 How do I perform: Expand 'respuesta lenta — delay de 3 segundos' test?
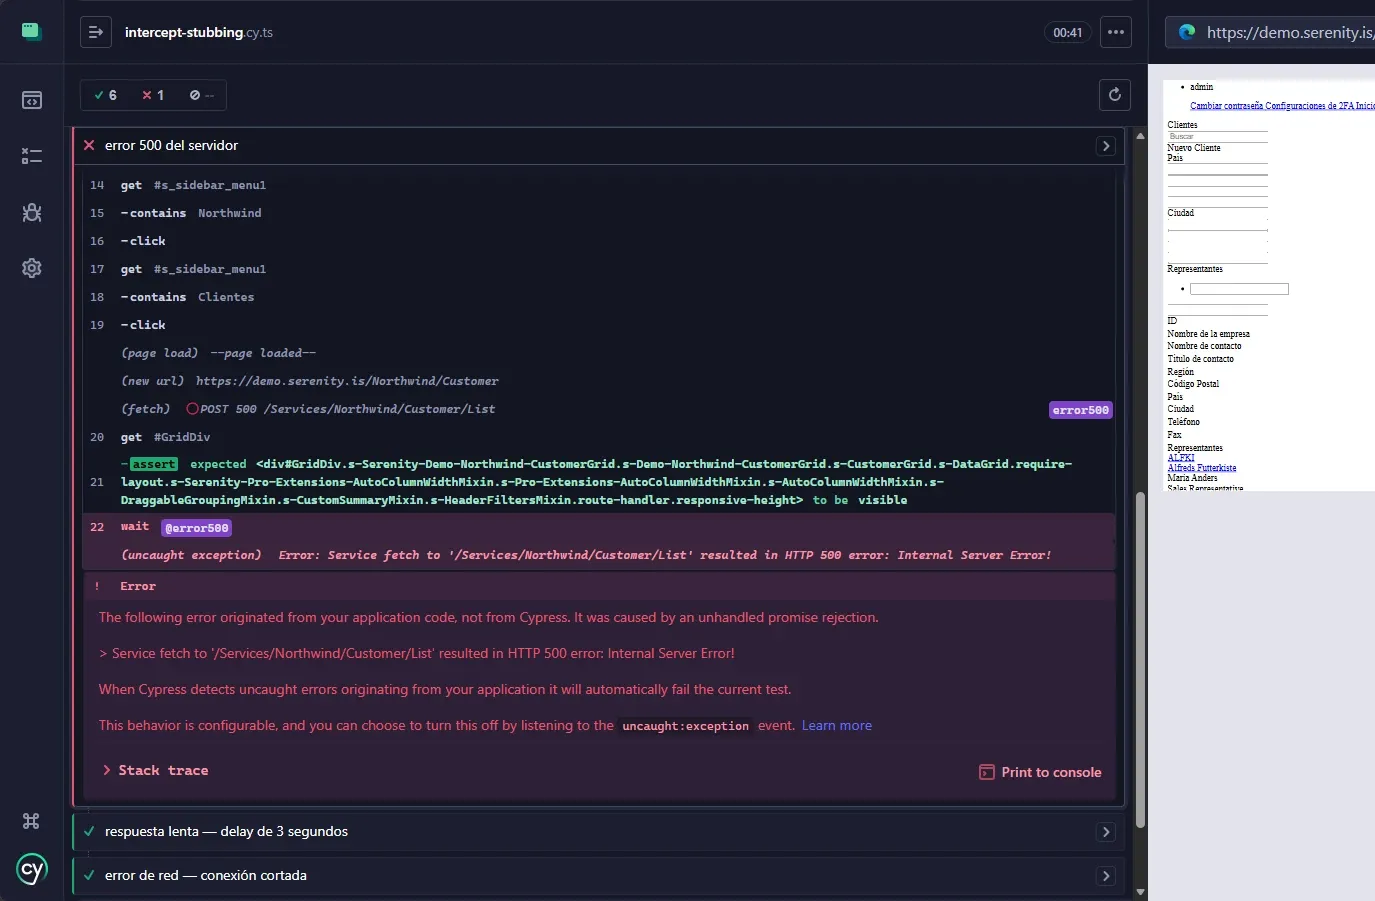point(598,832)
